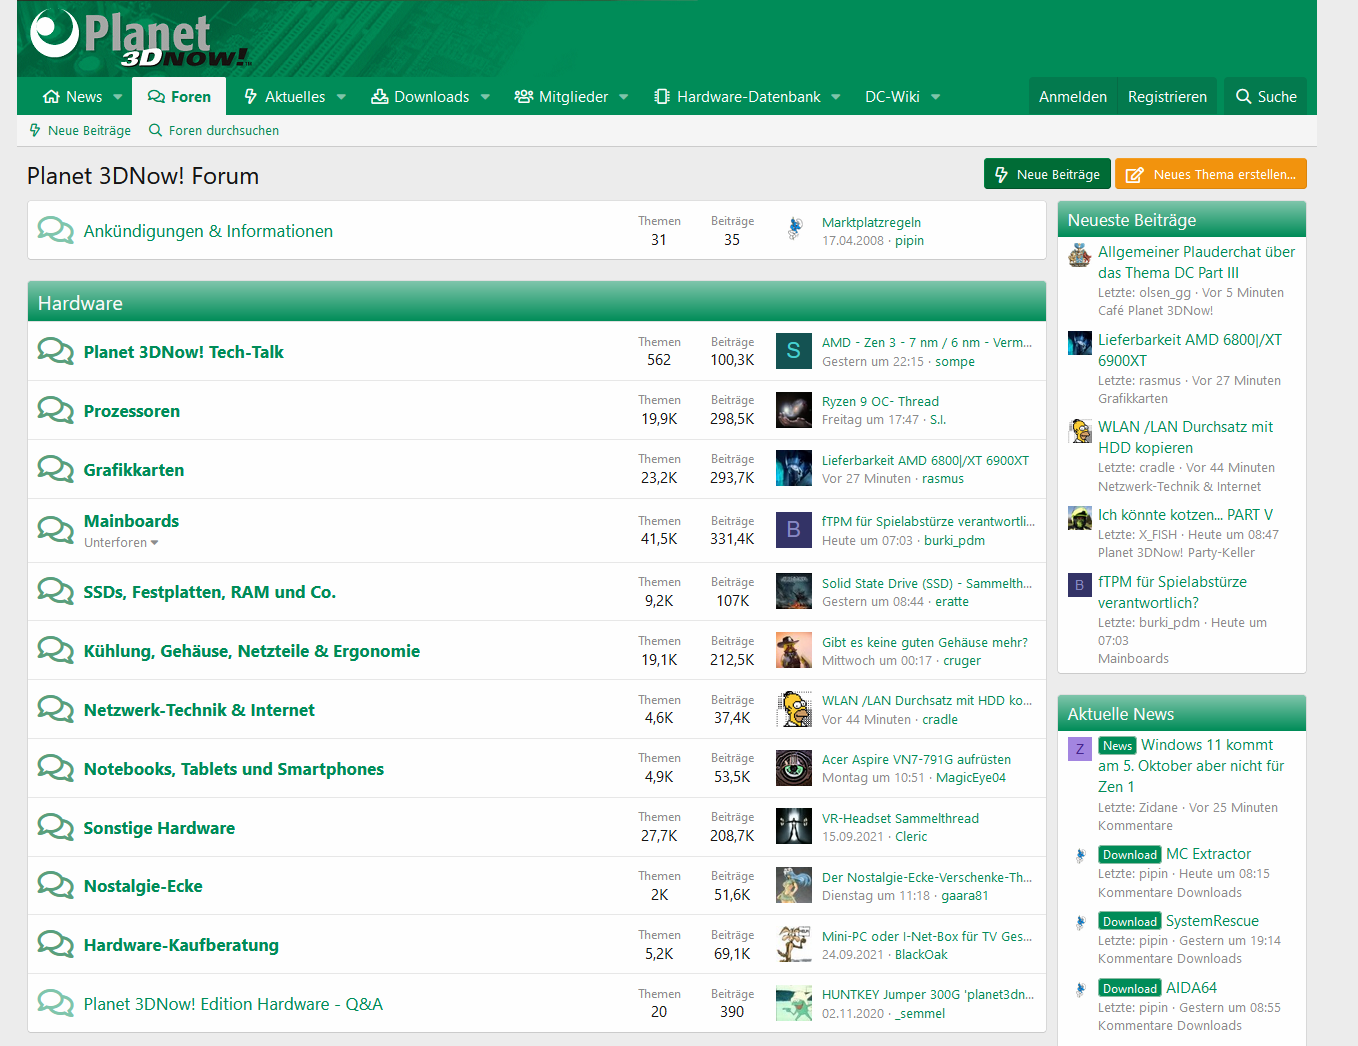Expand the DC-Wiki dropdown arrow
The image size is (1358, 1046).
(936, 97)
